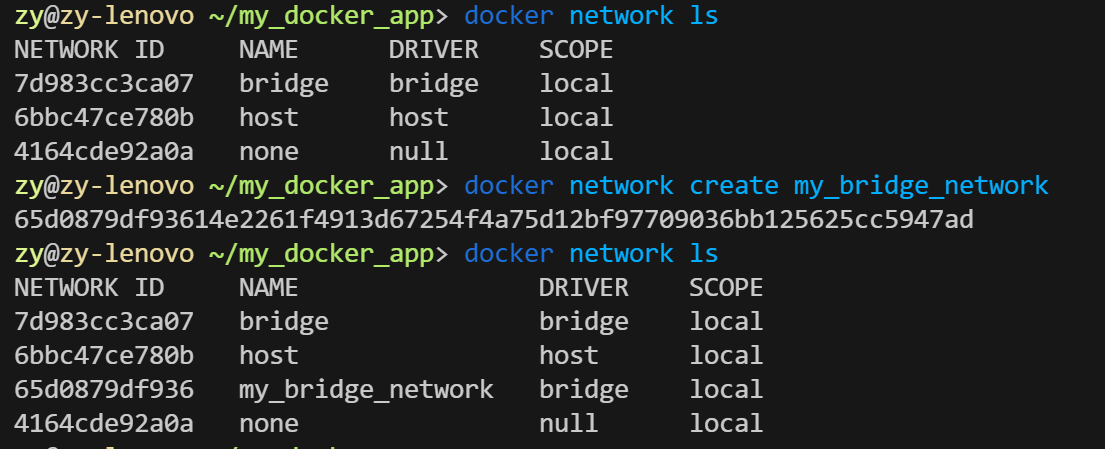
Task: Click the bridge driver cell of my_bridge_network row
Action: coord(584,389)
